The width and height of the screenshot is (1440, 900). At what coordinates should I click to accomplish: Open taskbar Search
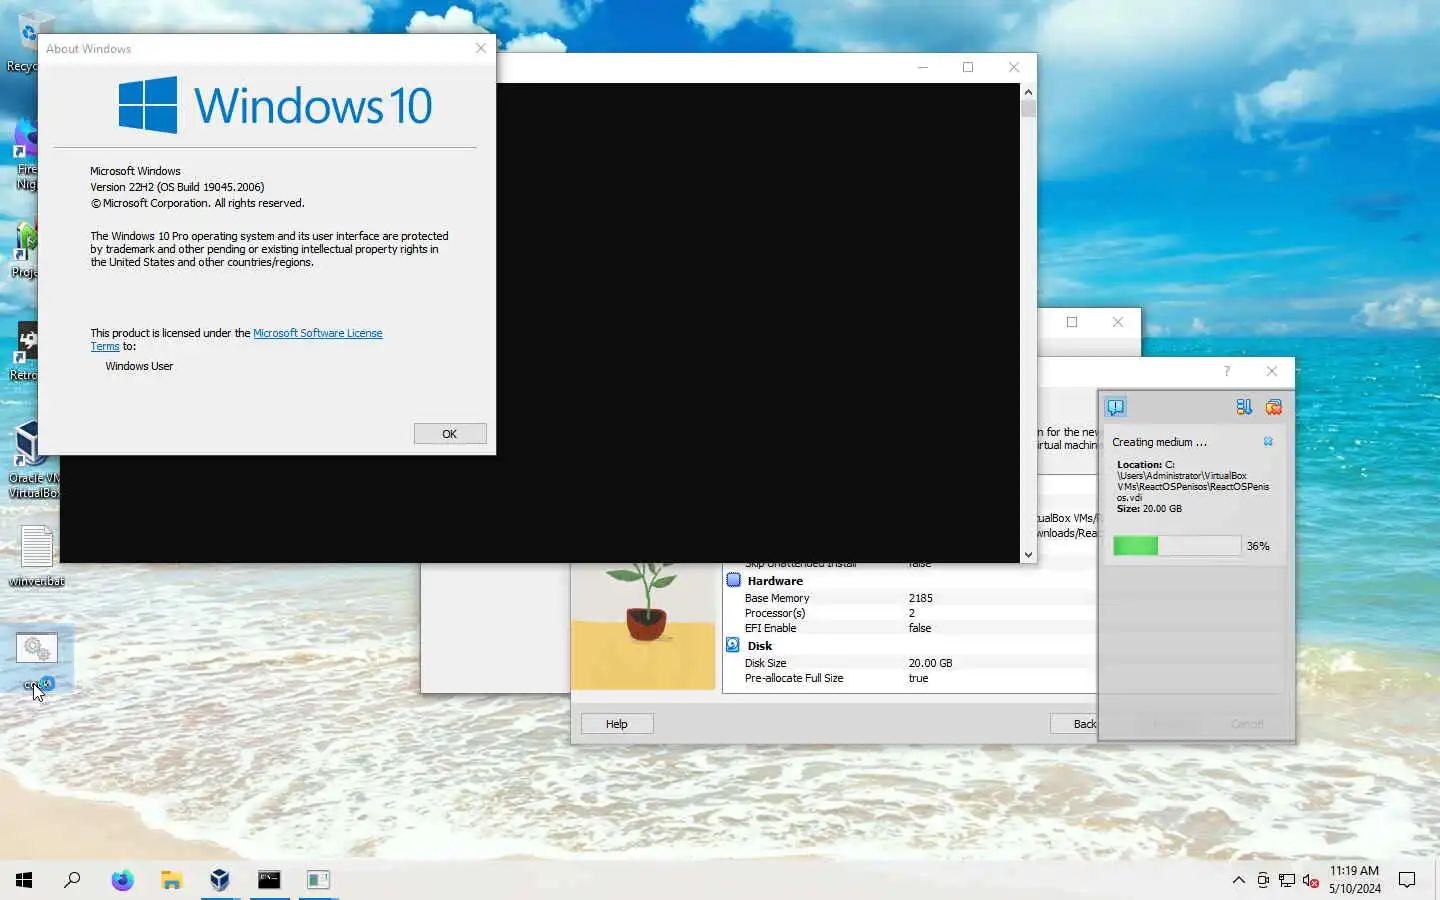pos(72,880)
